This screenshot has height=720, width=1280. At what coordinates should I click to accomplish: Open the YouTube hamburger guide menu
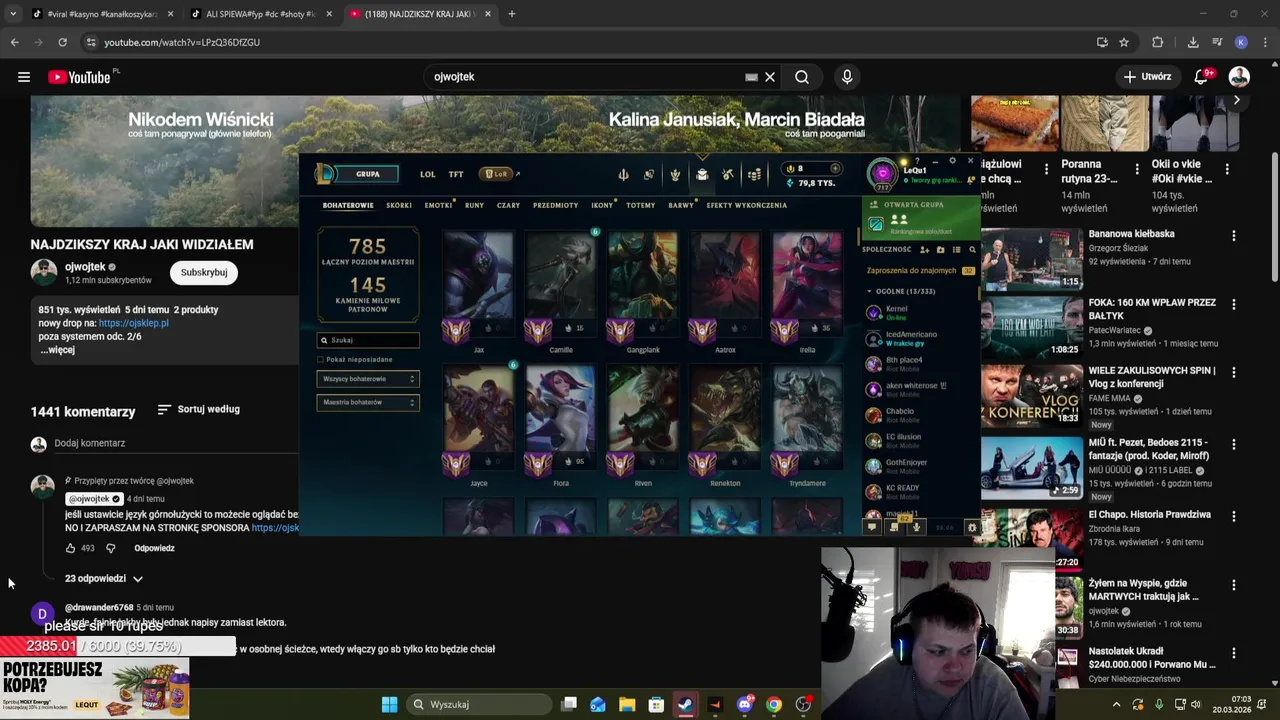point(24,77)
